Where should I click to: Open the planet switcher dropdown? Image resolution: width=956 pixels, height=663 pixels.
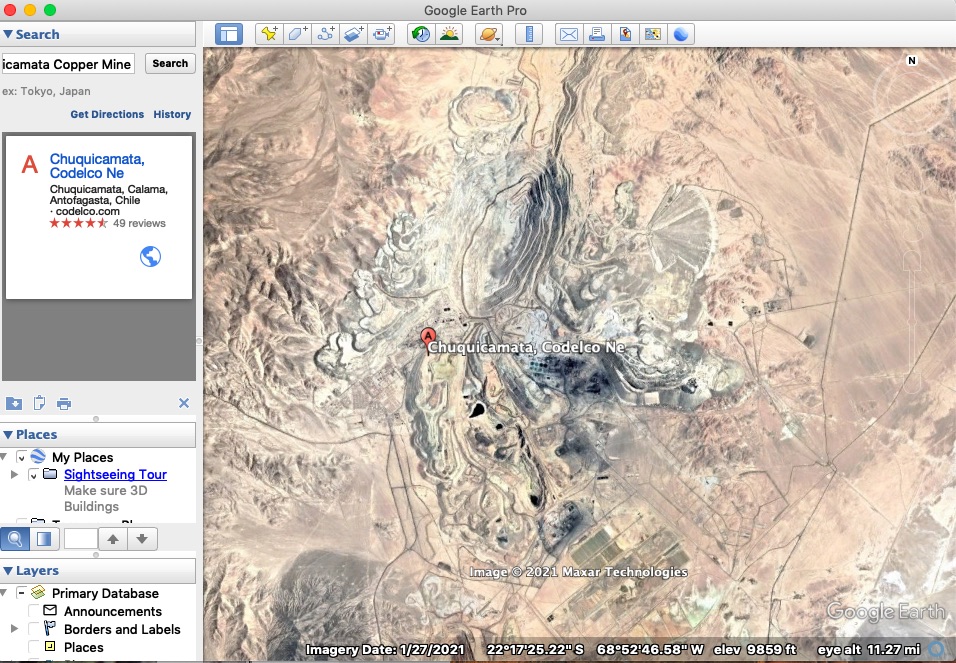[490, 34]
